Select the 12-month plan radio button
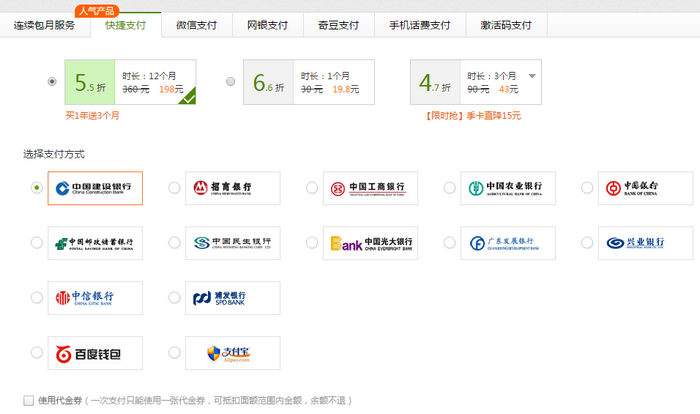Screen dimensions: 700x414 pos(52,82)
